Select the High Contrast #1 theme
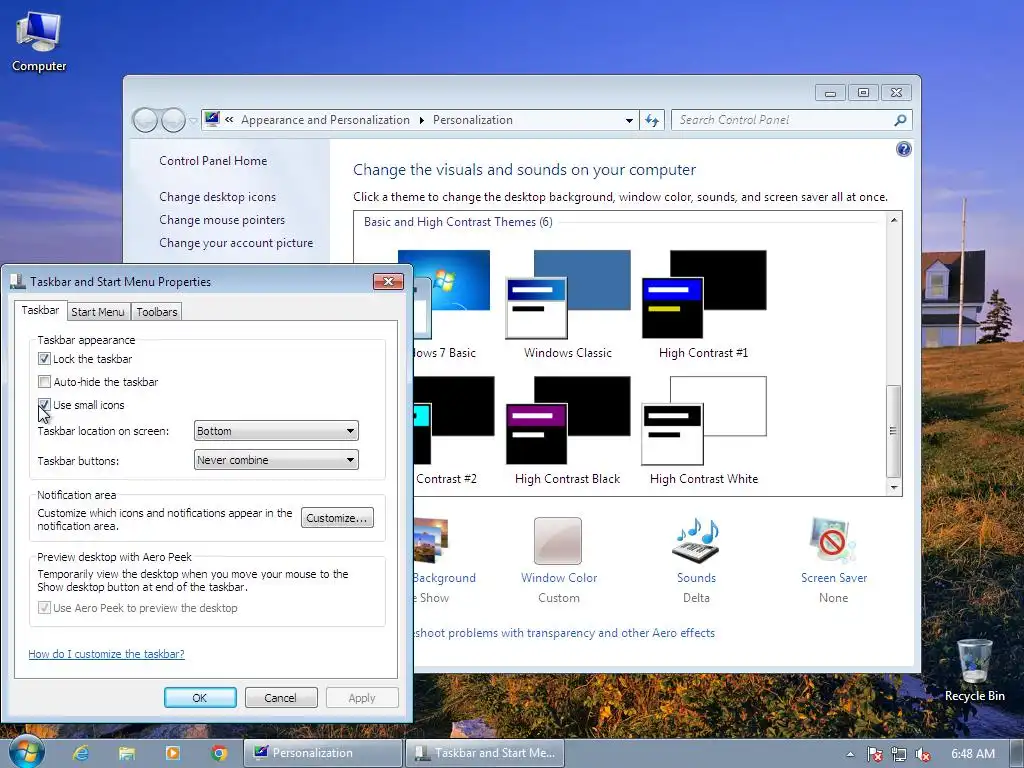The width and height of the screenshot is (1024, 768). [703, 304]
